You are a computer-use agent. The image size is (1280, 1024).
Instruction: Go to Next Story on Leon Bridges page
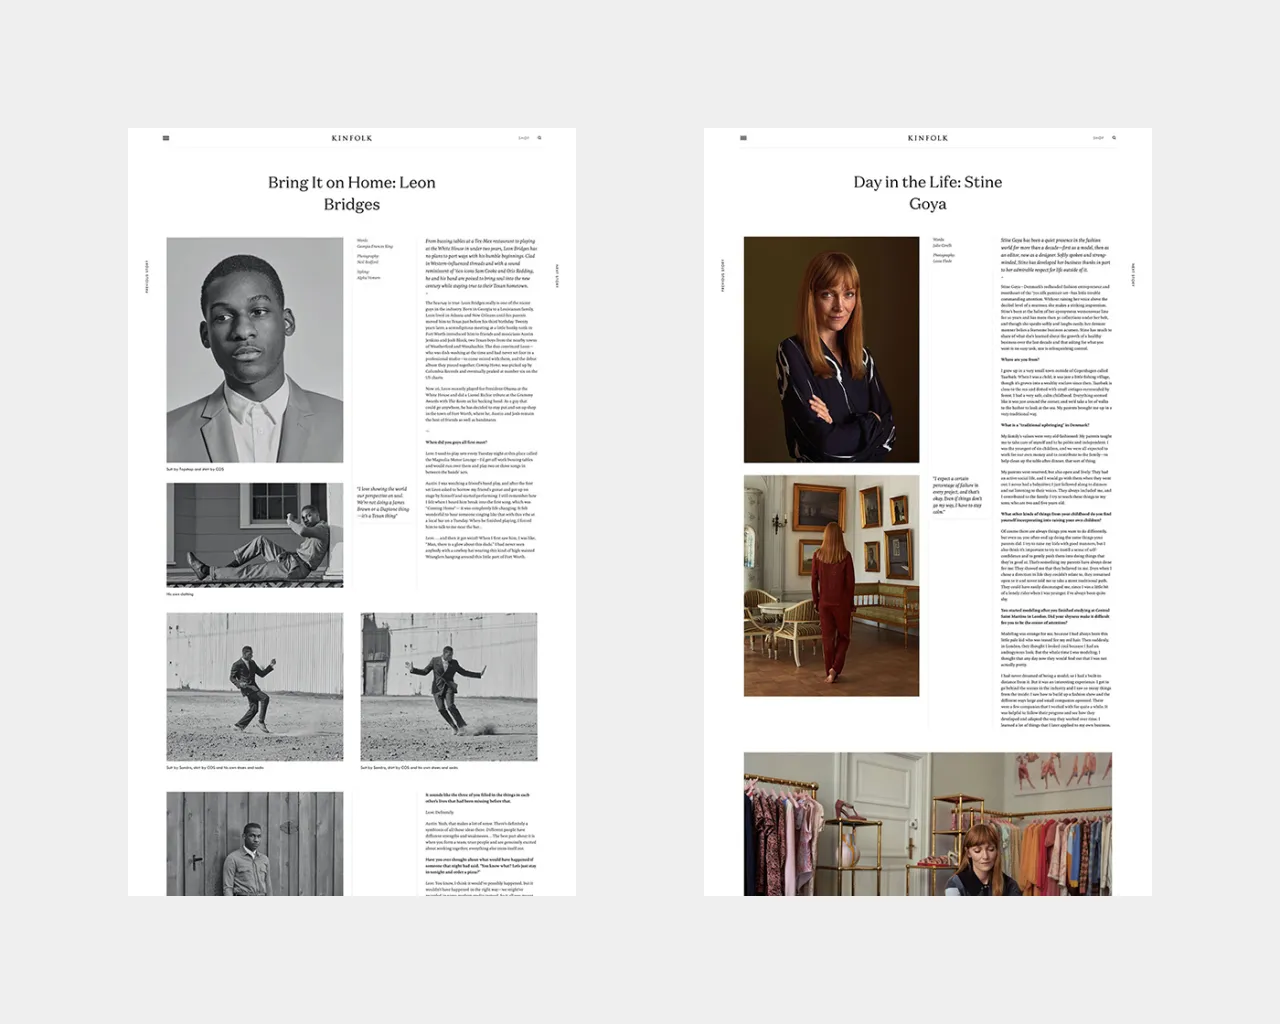click(557, 275)
